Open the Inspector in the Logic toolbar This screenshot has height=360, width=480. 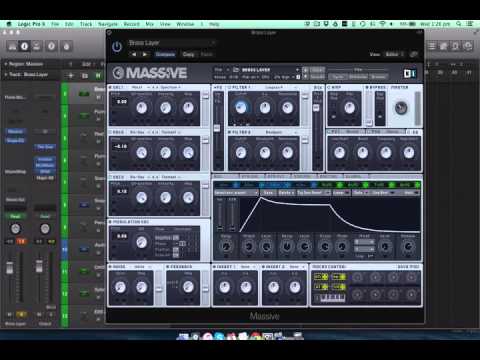[x=24, y=46]
